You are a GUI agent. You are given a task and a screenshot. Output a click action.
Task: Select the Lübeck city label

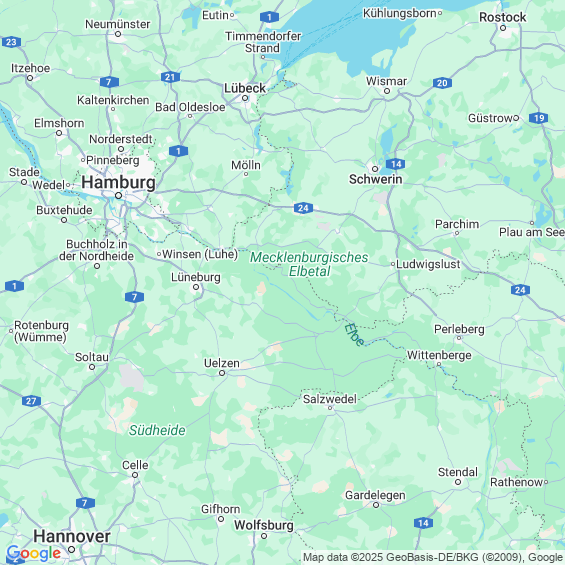click(245, 88)
